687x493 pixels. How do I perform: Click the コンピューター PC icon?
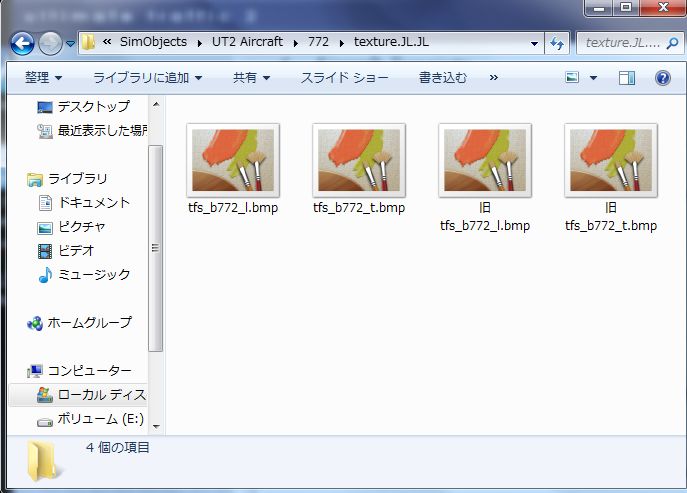(x=35, y=371)
